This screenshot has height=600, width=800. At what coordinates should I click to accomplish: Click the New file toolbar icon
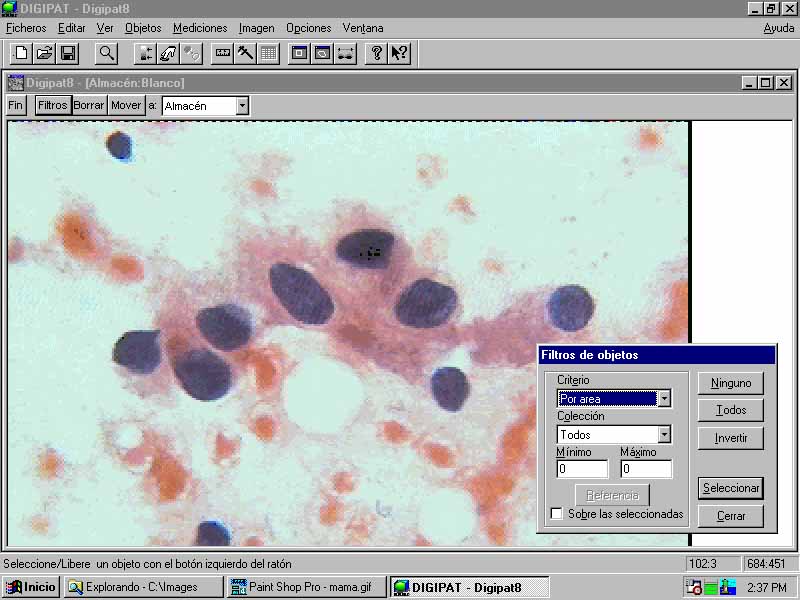pyautogui.click(x=20, y=53)
